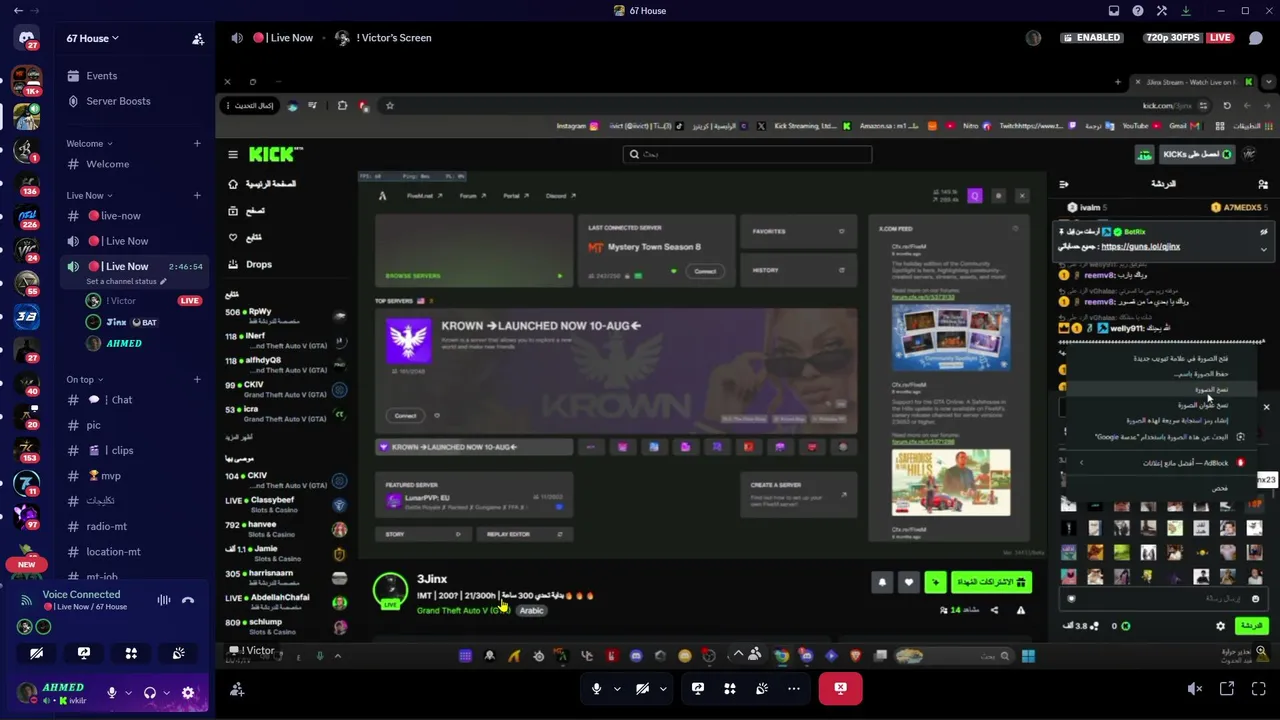The height and width of the screenshot is (720, 1280).
Task: Open Server Boosts in the sidebar
Action: (134, 101)
